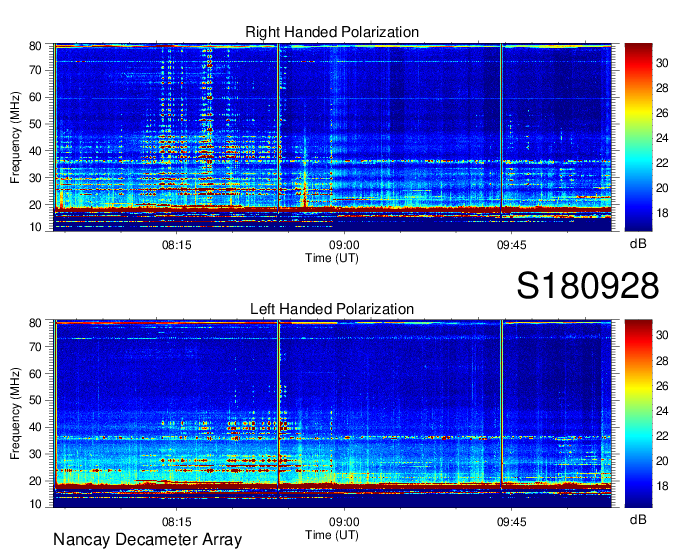Click 20 dB label on Left Handed colorbar
680x552 pixels.
(x=662, y=461)
